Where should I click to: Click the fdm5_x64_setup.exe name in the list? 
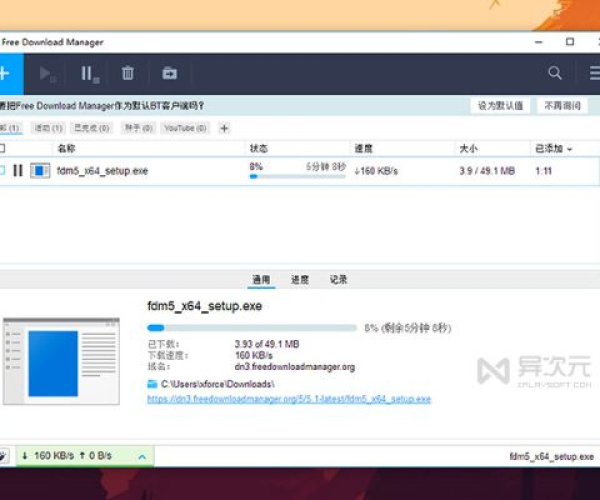click(102, 171)
